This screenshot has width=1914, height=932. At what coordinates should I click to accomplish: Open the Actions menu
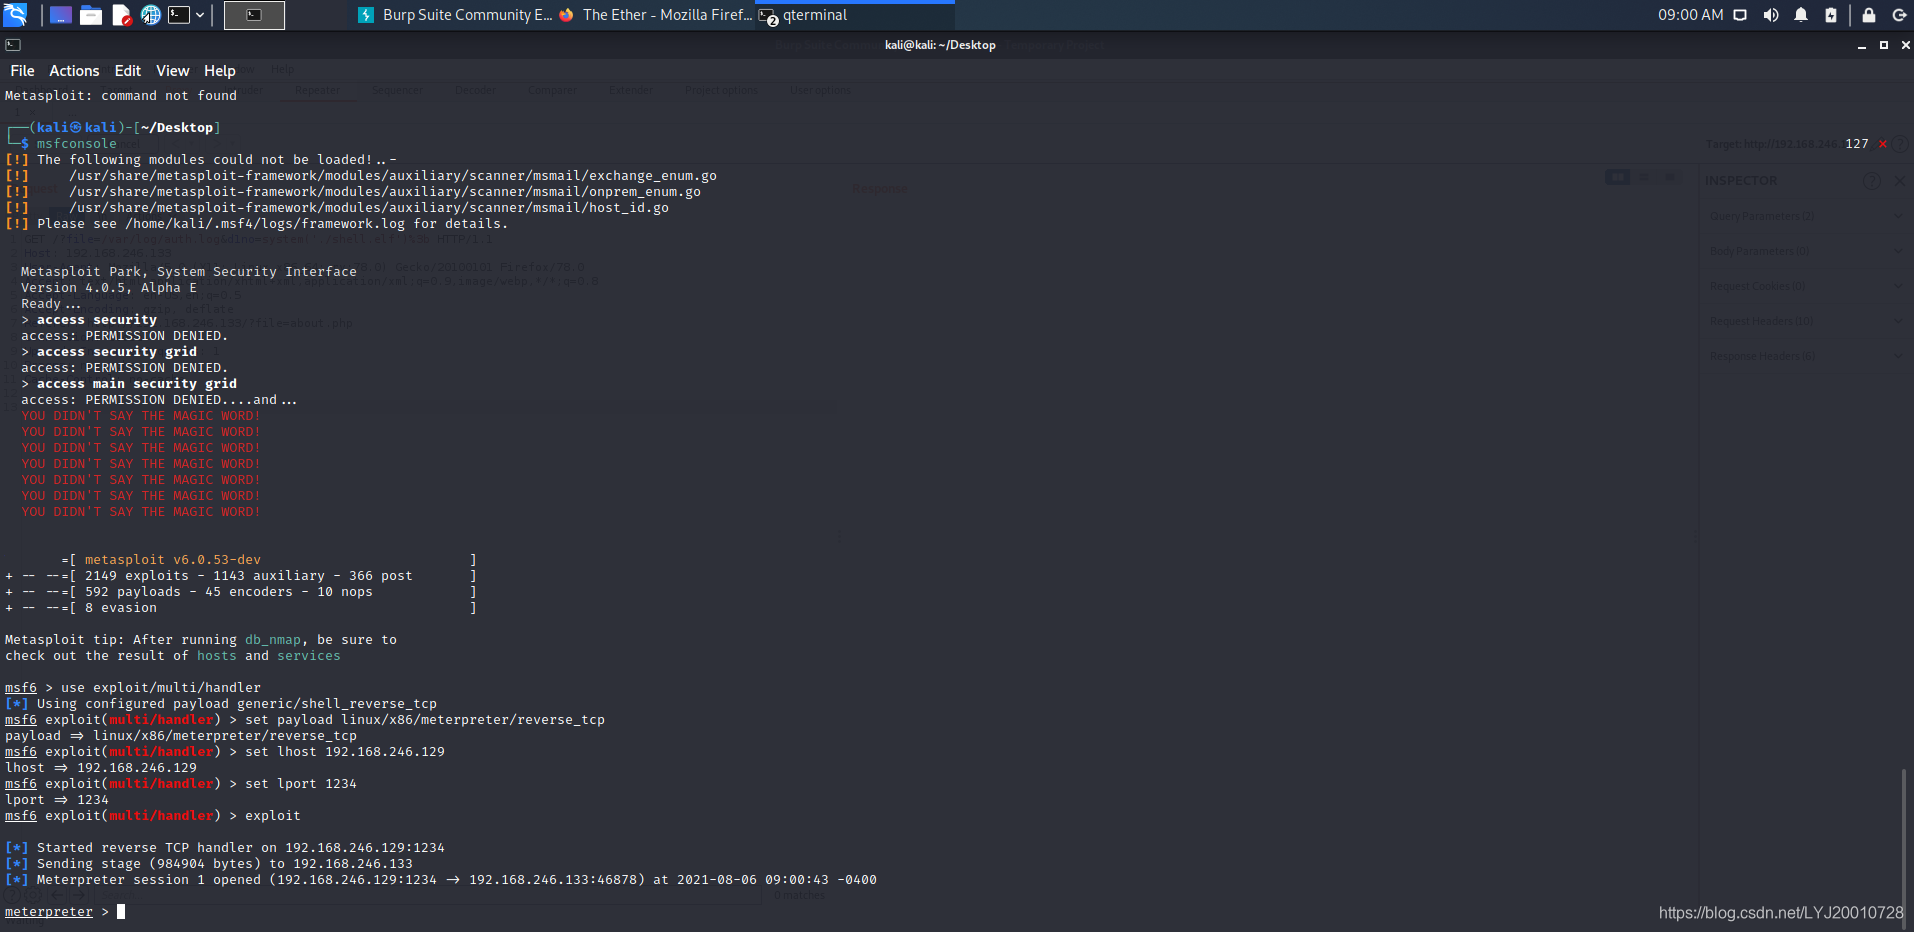coord(74,71)
